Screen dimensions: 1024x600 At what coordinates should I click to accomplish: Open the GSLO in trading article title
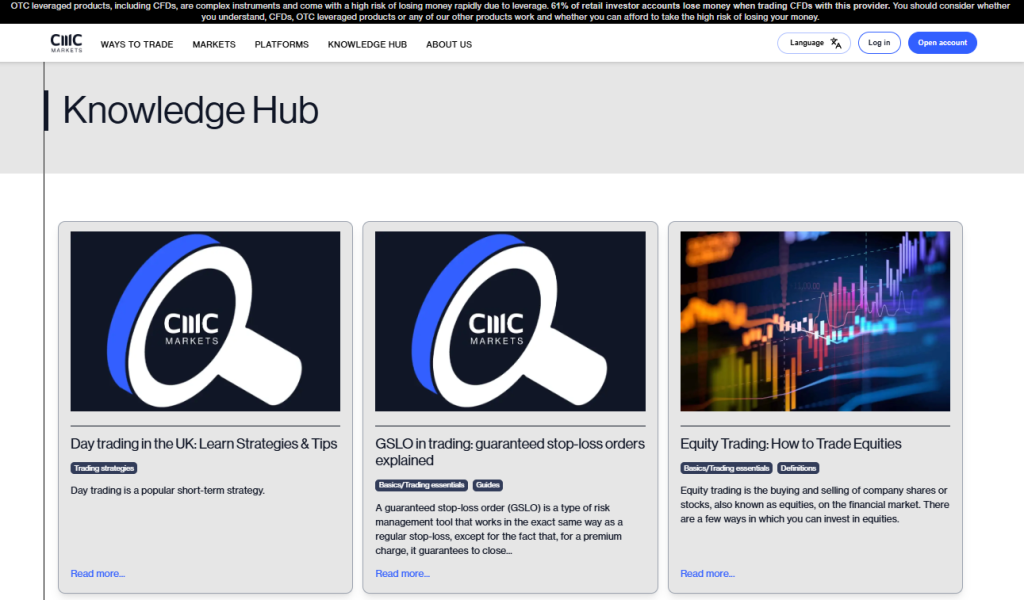(510, 452)
